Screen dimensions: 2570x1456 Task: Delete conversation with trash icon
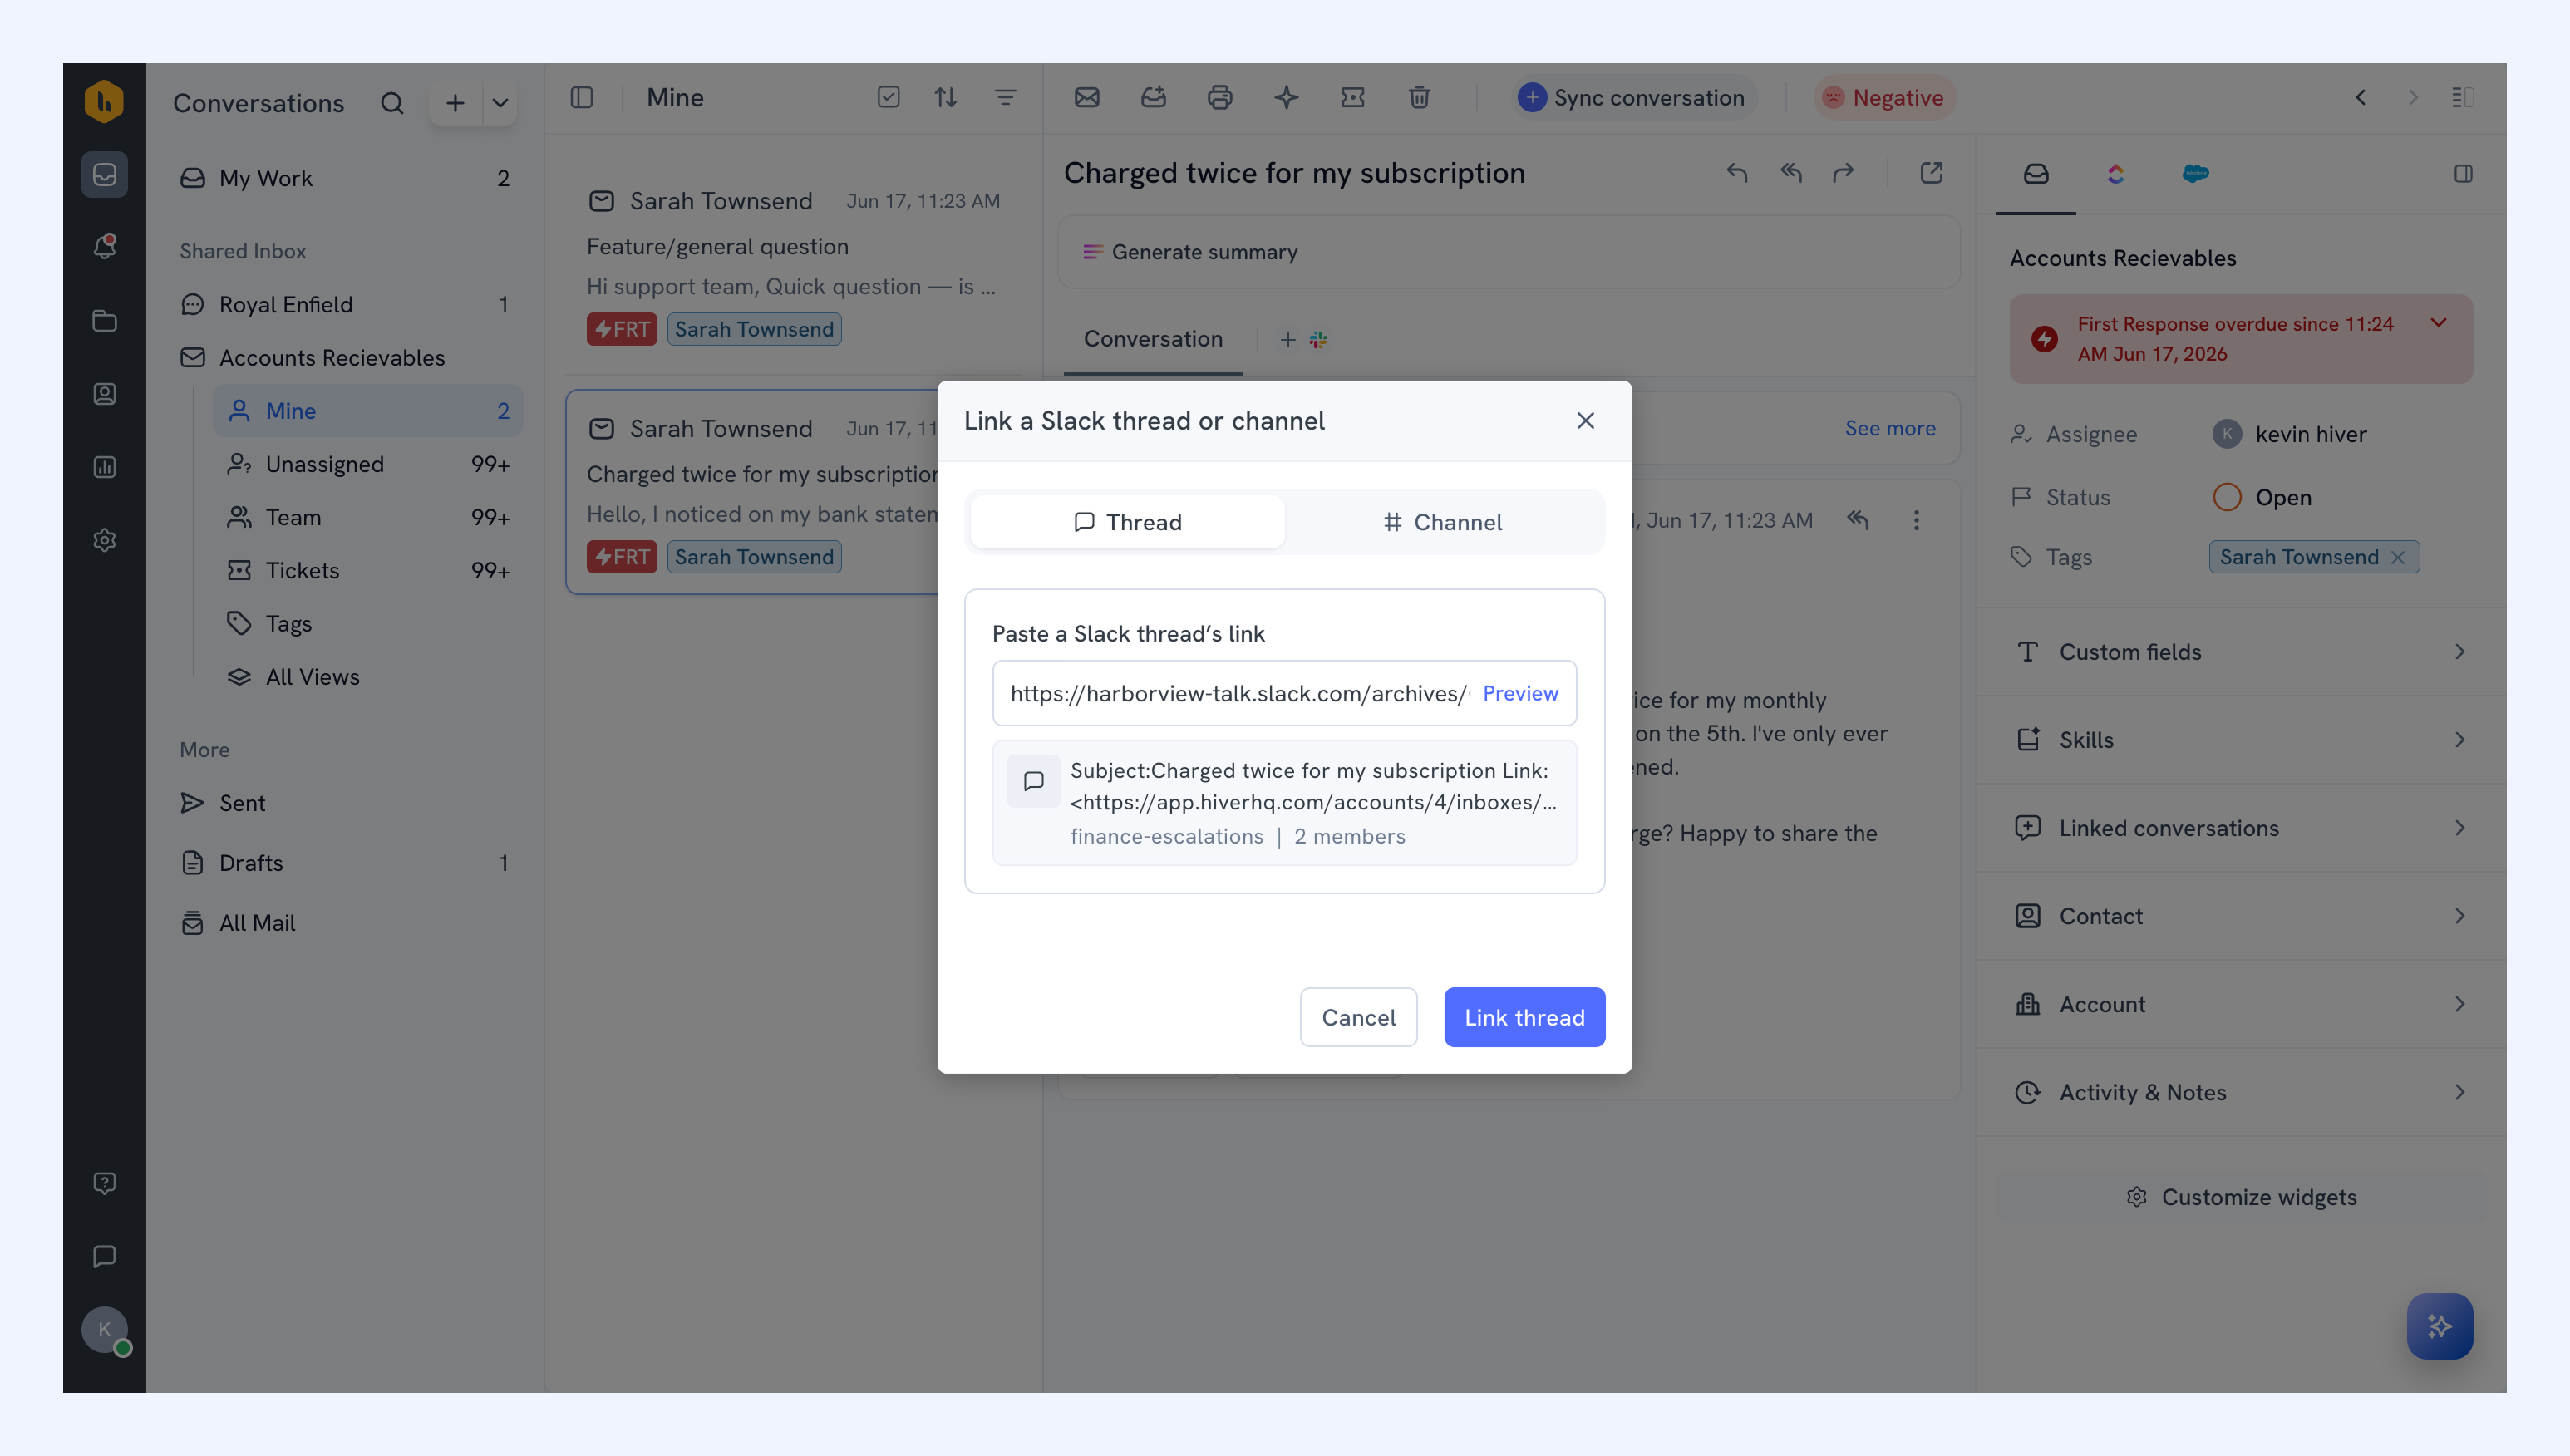[x=1419, y=97]
